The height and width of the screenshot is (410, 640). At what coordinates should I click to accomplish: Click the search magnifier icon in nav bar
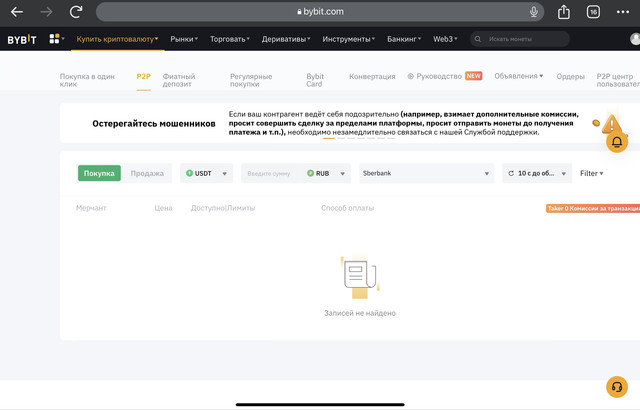tap(478, 39)
